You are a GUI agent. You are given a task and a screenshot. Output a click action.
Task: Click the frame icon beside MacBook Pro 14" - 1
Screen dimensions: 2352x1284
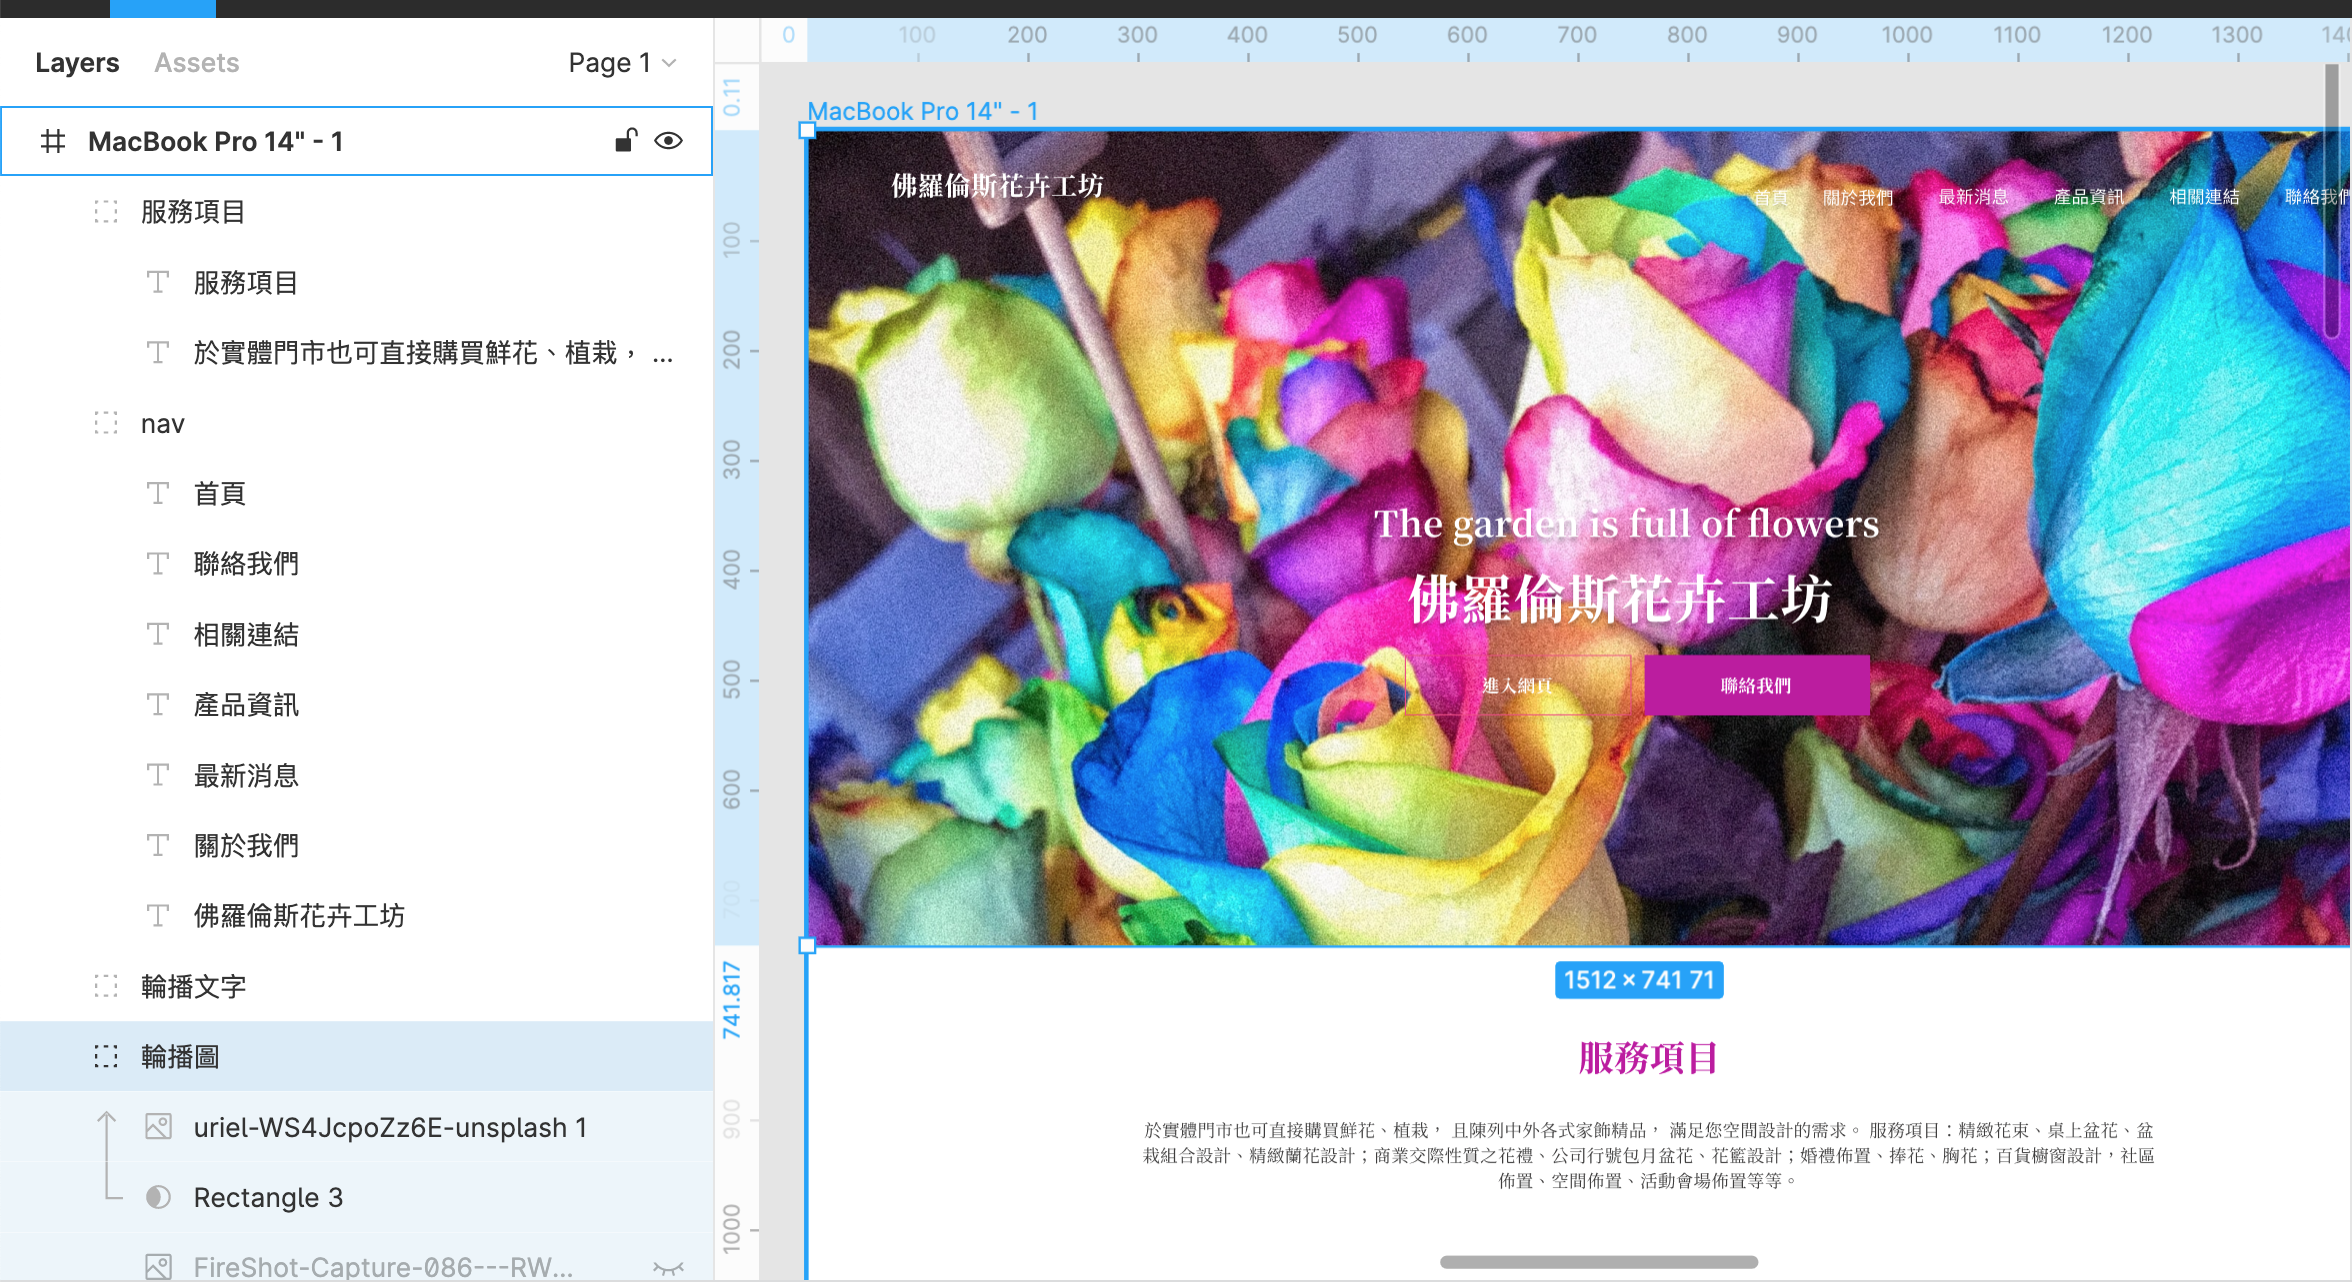[x=53, y=142]
